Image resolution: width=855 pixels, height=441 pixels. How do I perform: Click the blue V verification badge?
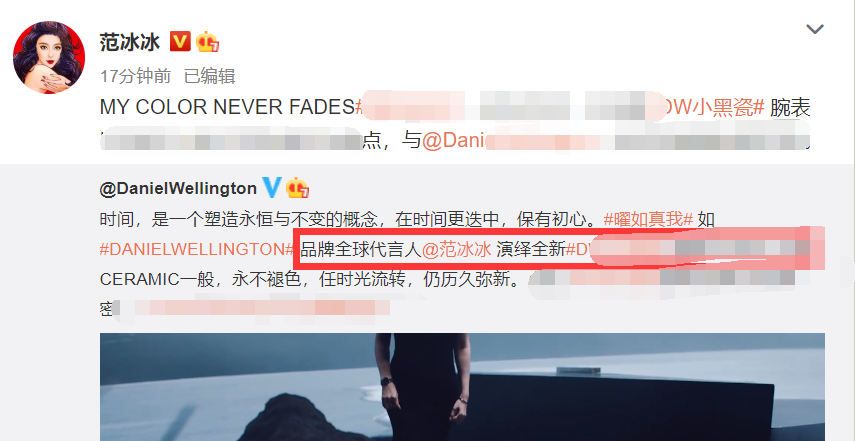click(272, 188)
